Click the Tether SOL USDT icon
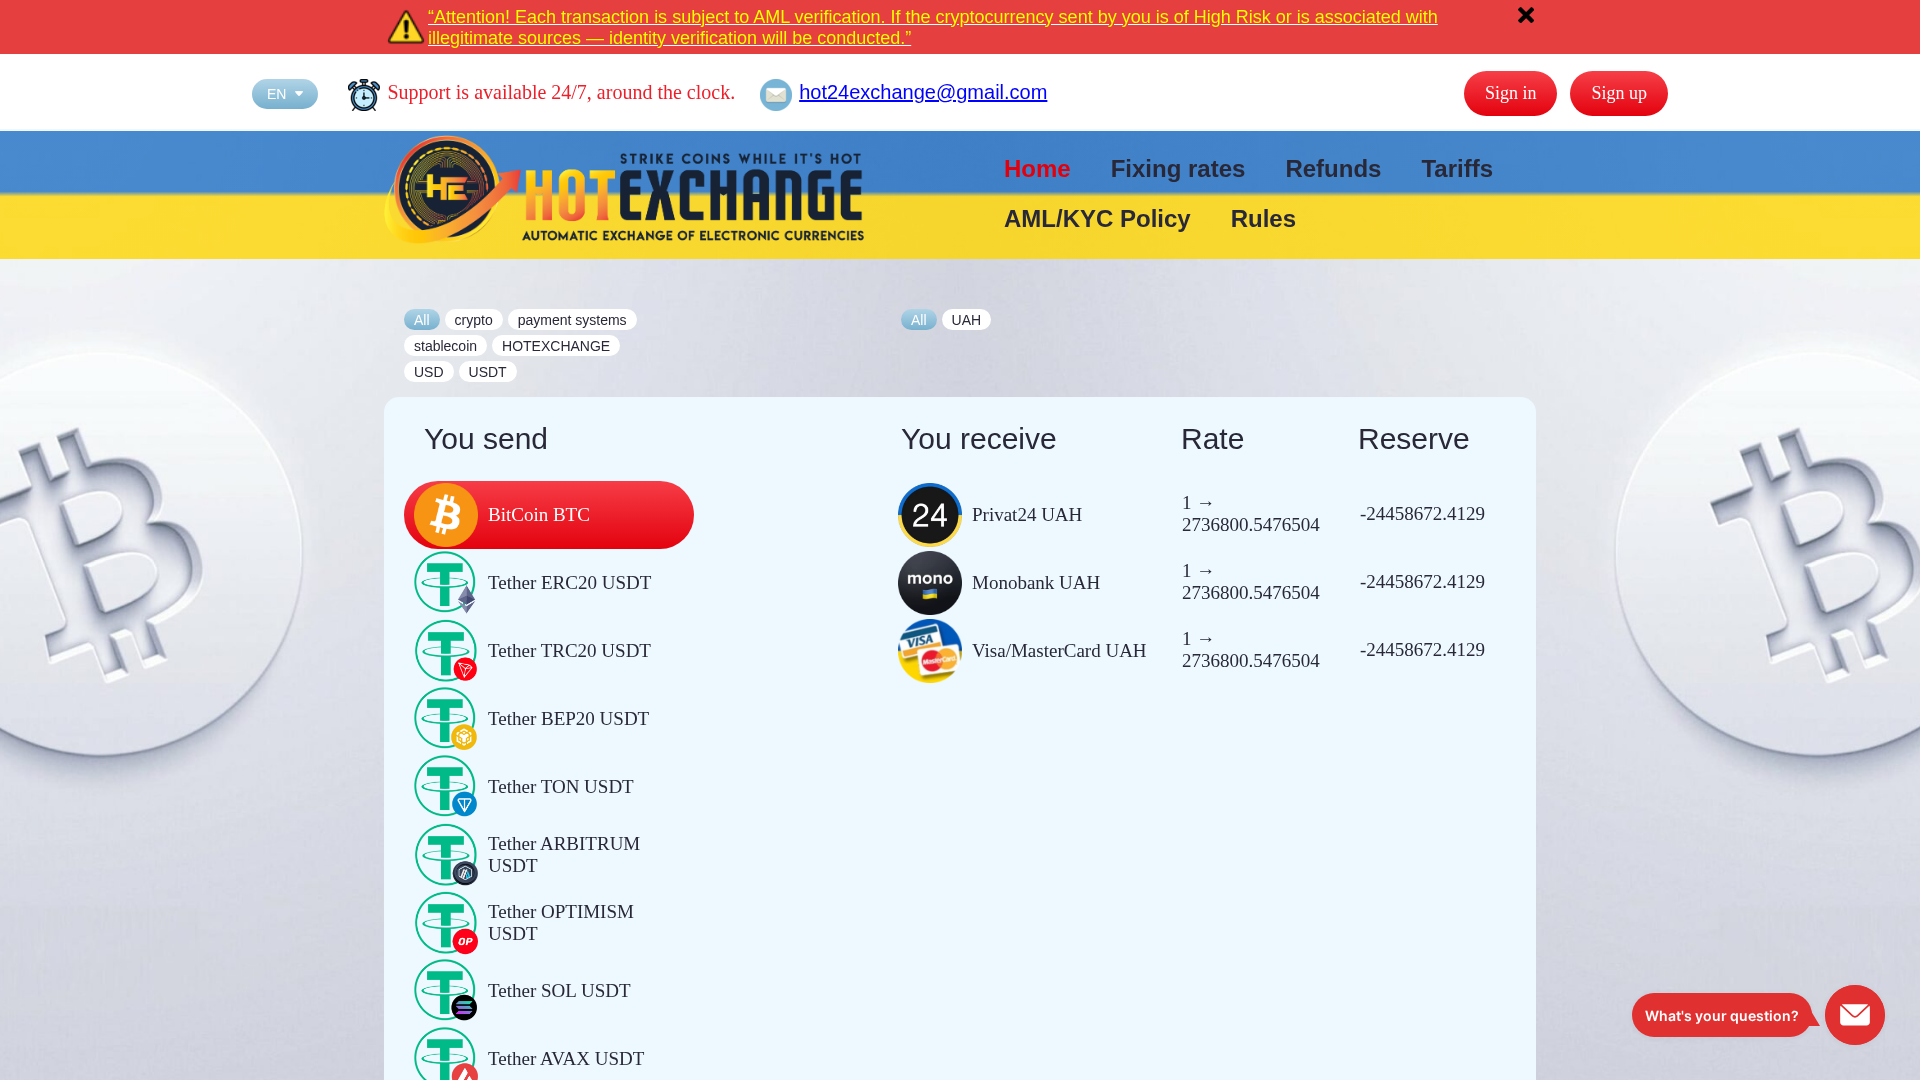The height and width of the screenshot is (1080, 1920). click(446, 991)
